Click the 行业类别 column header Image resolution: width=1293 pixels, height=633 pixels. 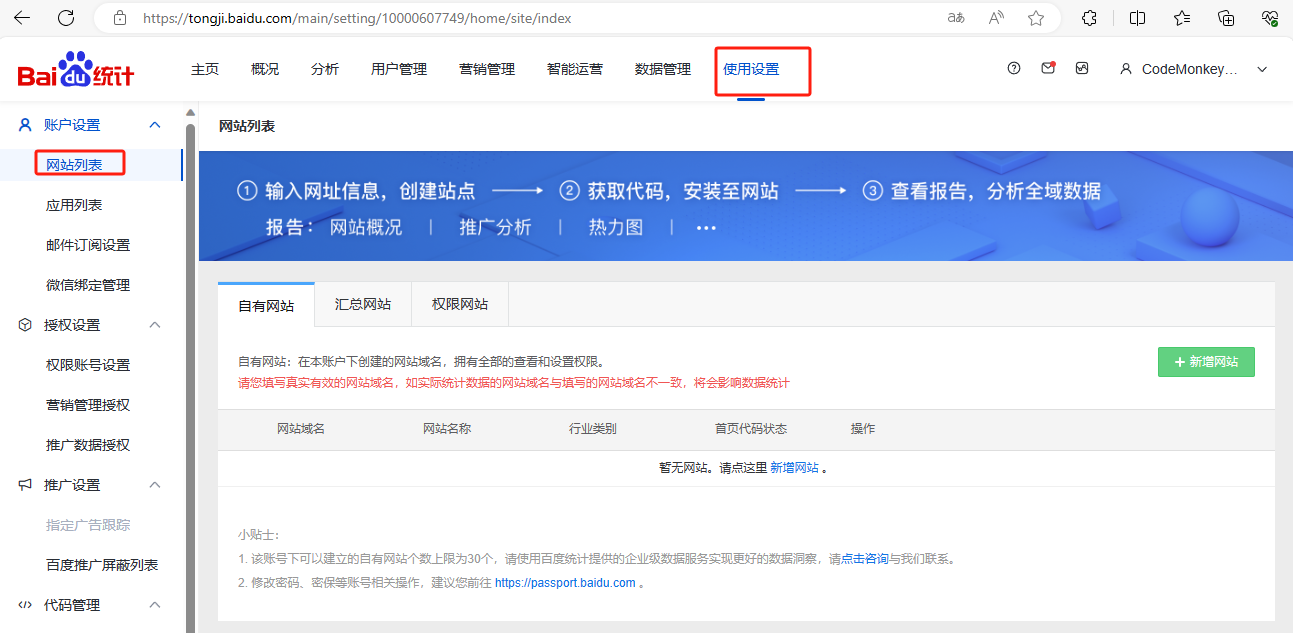click(x=593, y=429)
